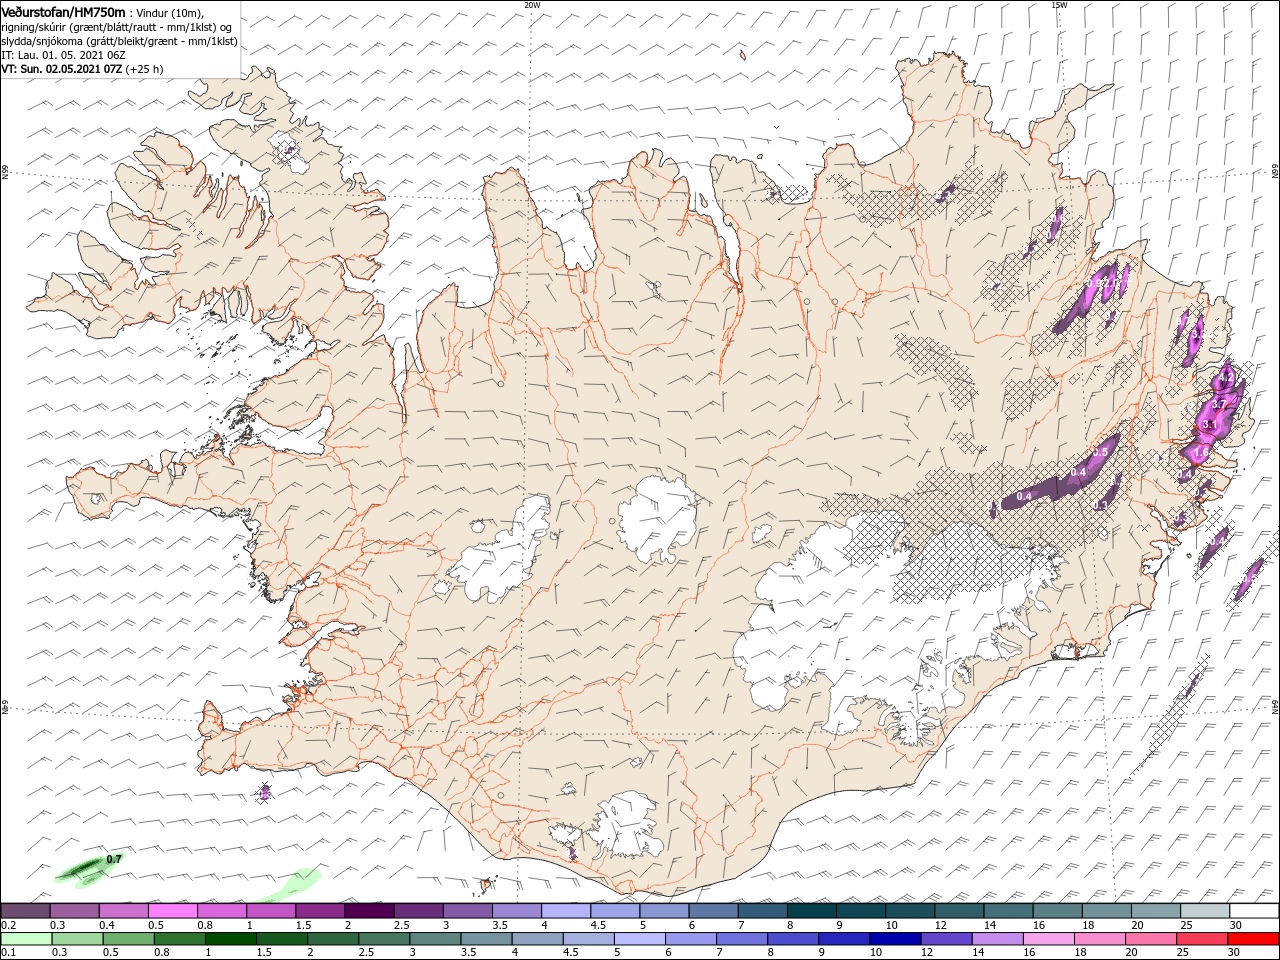Pick the 14 violet swatch in rain scale
1280x960 pixels.
[998, 939]
